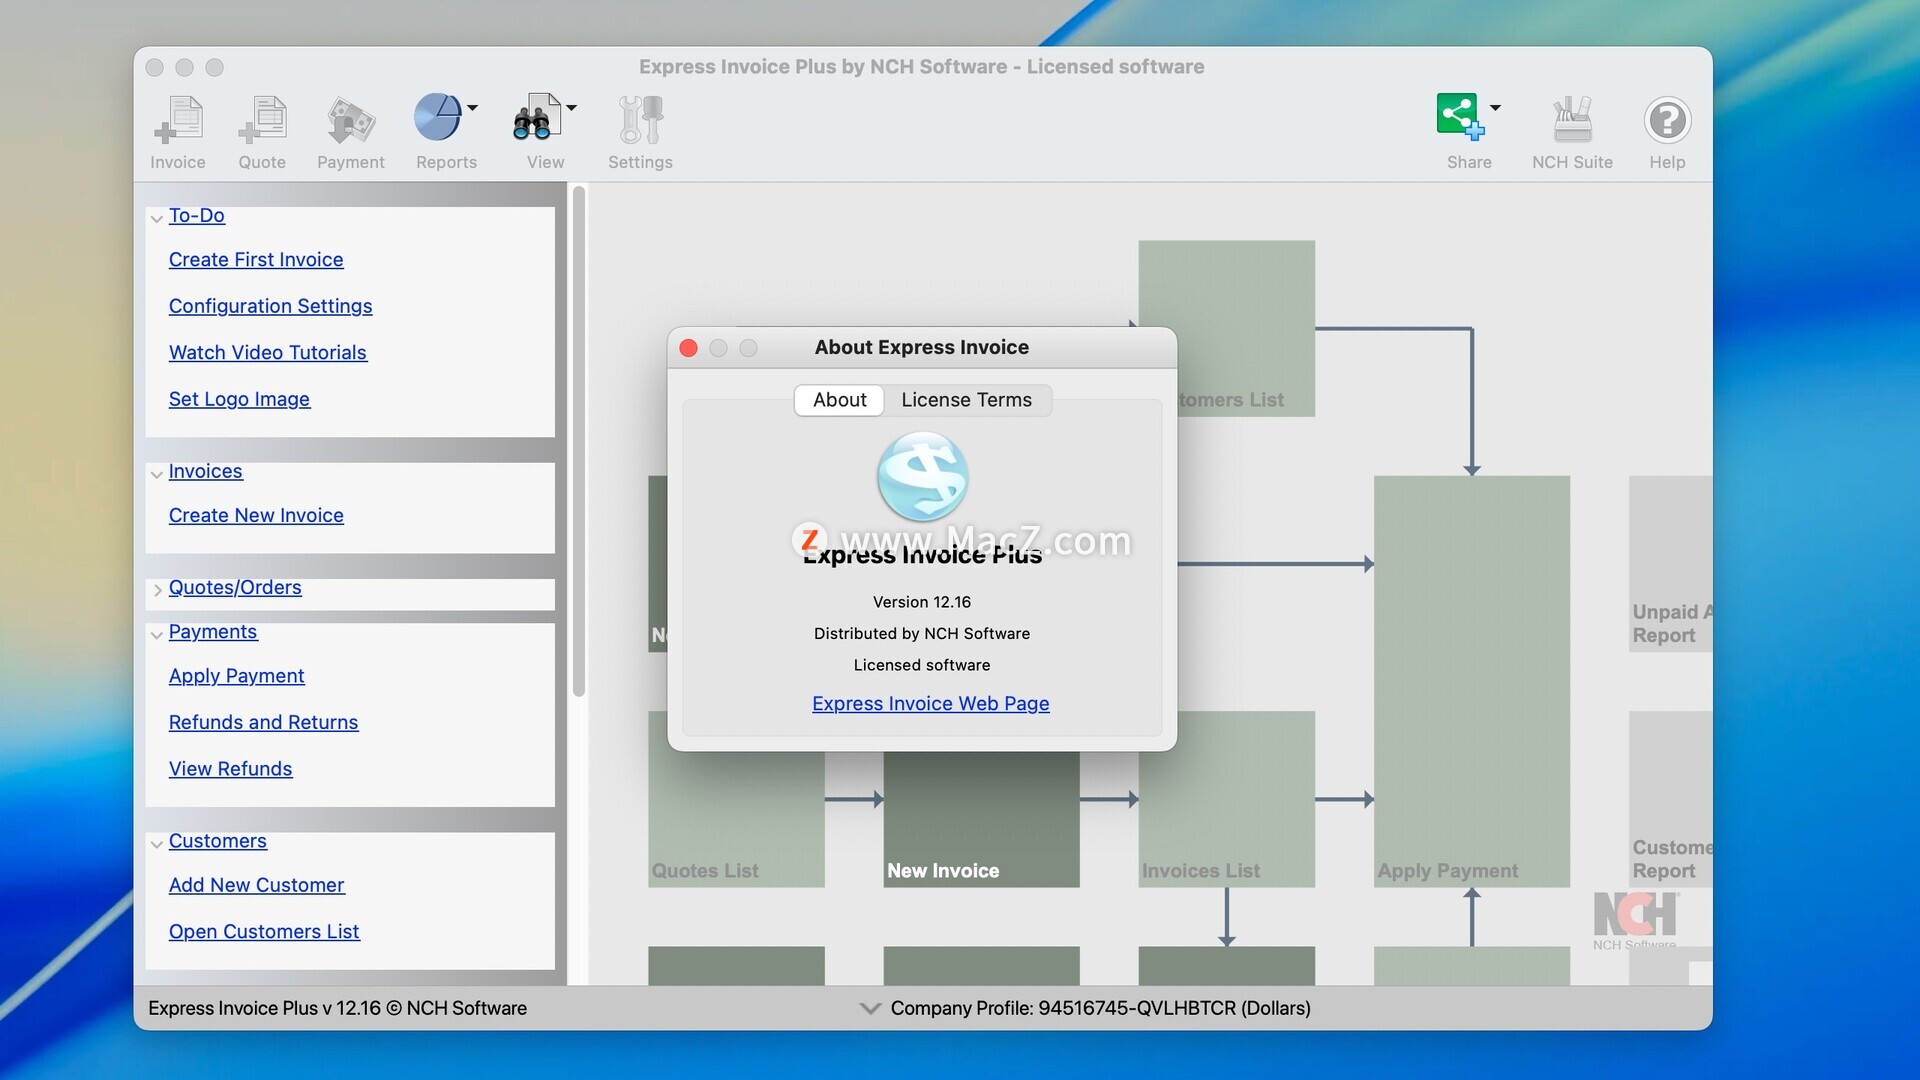The image size is (1920, 1080).
Task: Switch to the License Terms tab
Action: tap(966, 400)
